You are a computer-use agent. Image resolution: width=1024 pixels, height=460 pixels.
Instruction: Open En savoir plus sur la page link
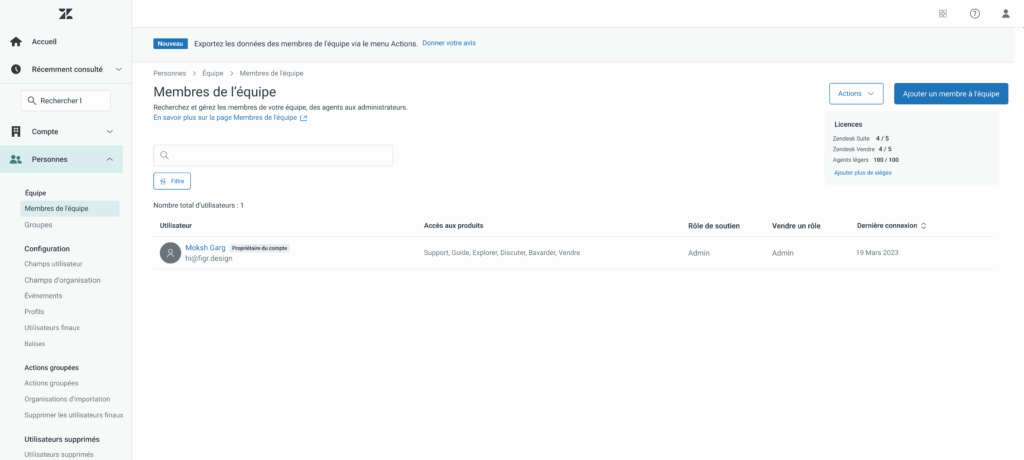tap(225, 118)
